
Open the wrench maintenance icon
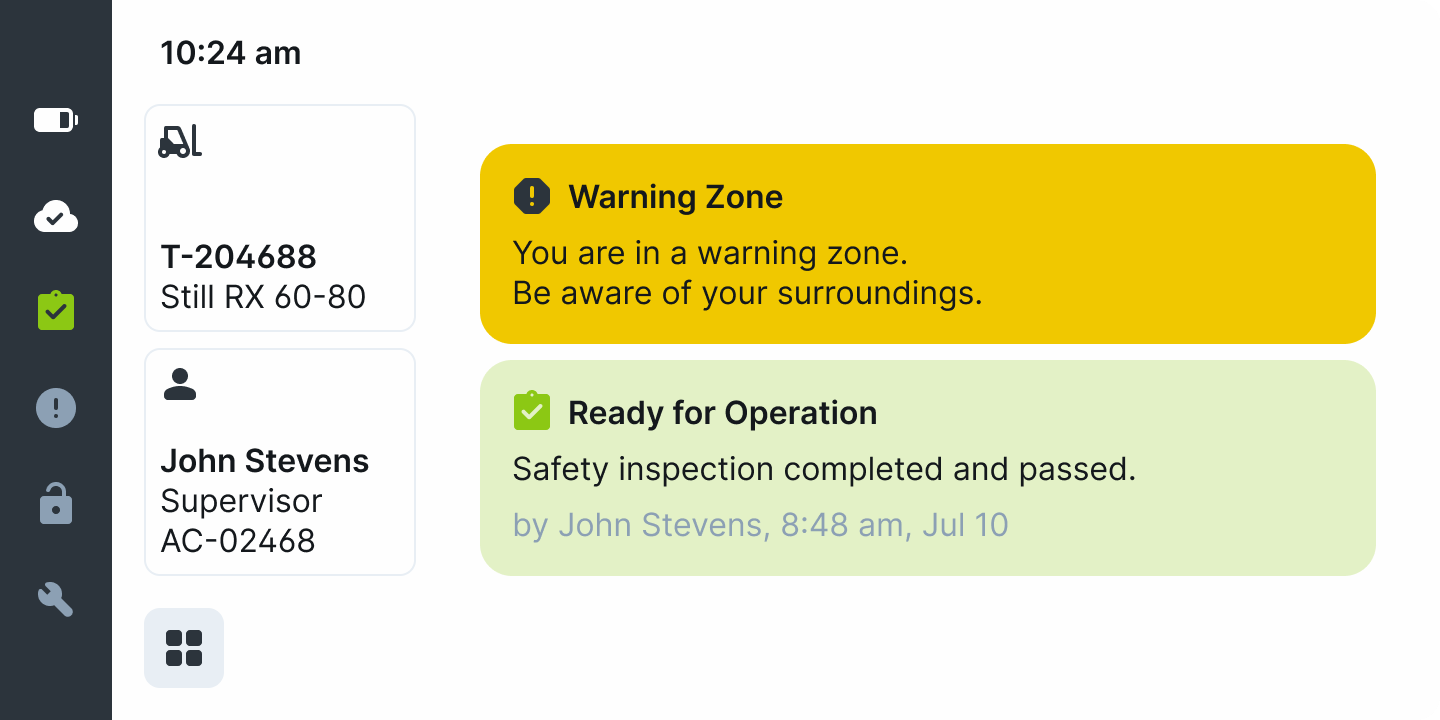56,600
